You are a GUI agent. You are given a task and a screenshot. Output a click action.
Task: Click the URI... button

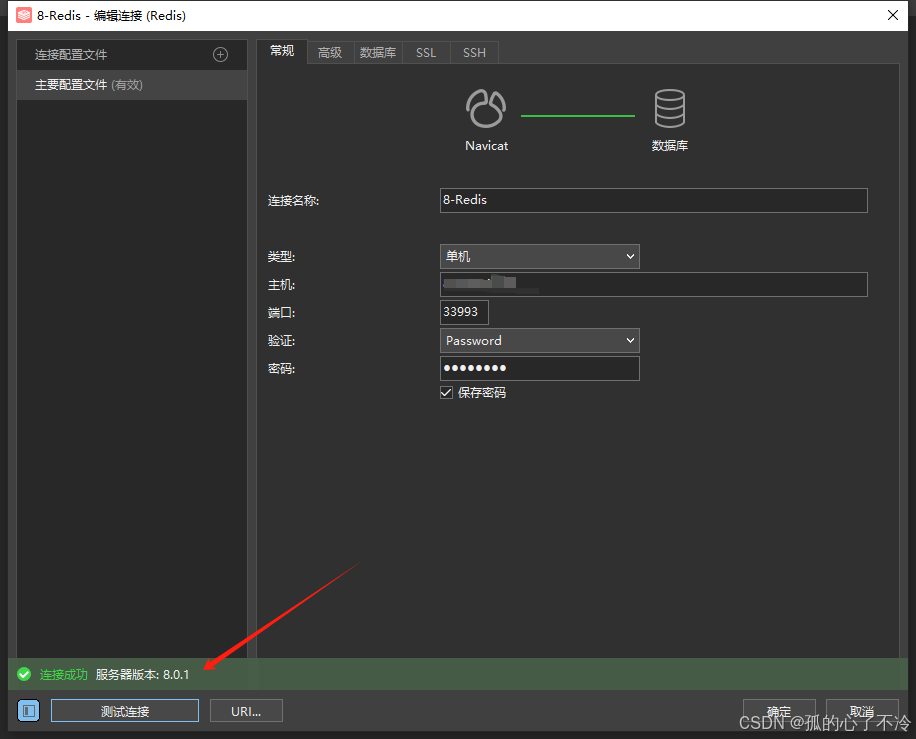(x=246, y=711)
